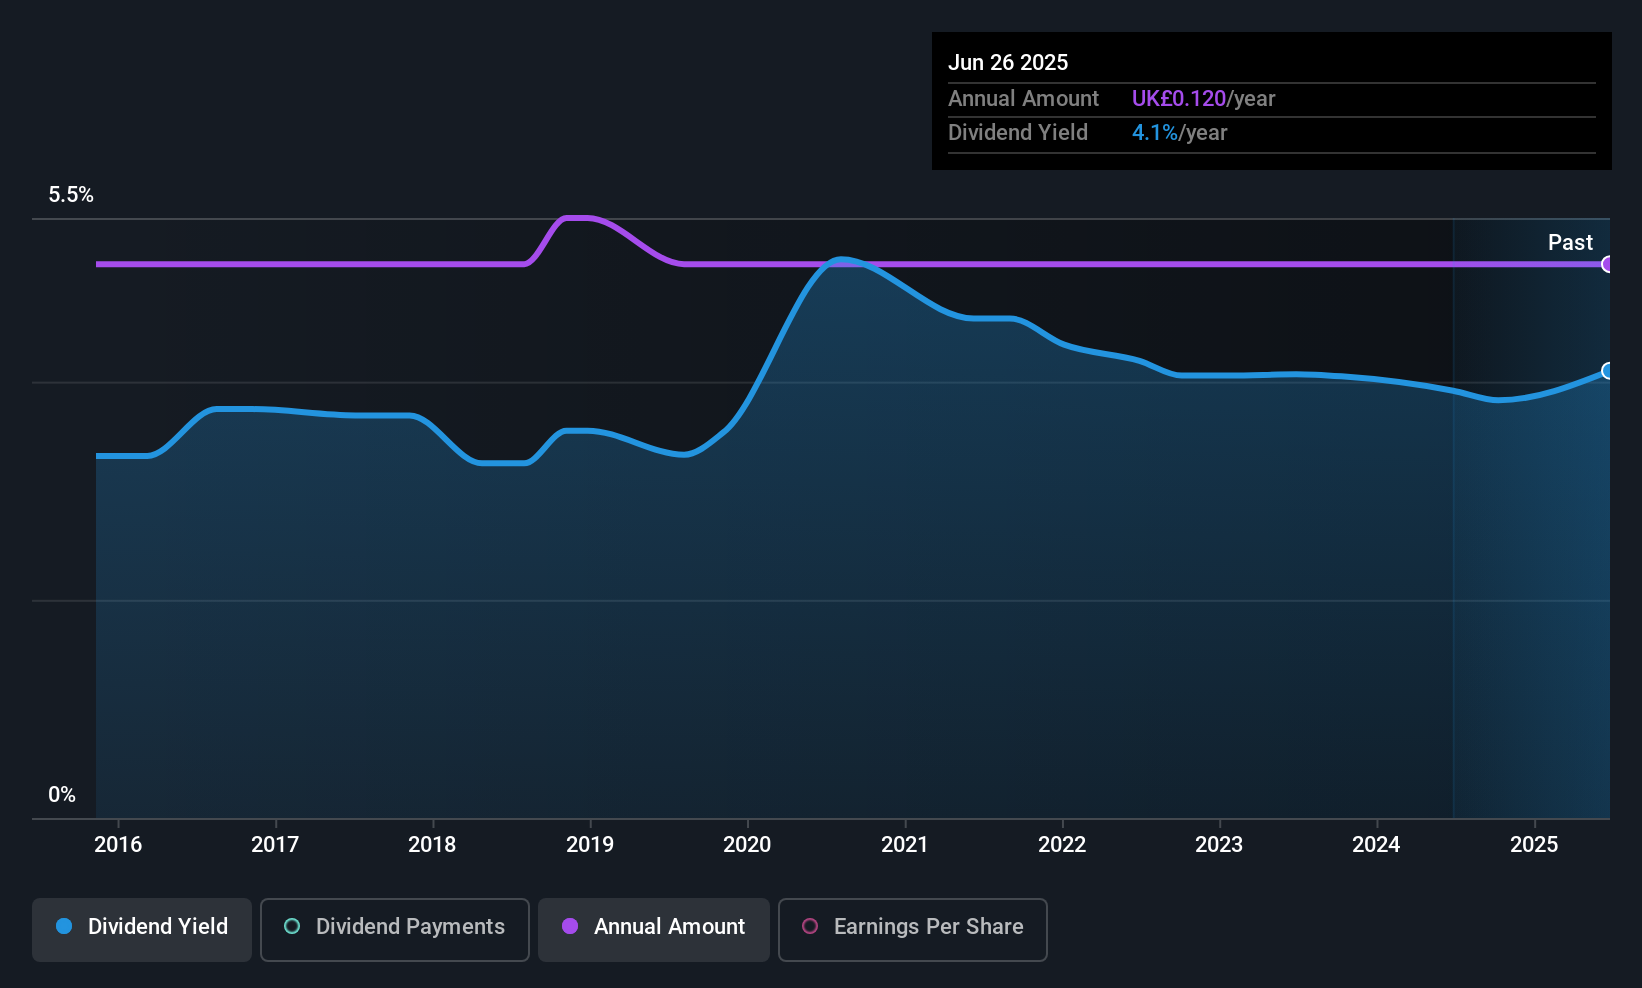1642x988 pixels.
Task: Click the Past region label
Action: point(1570,242)
